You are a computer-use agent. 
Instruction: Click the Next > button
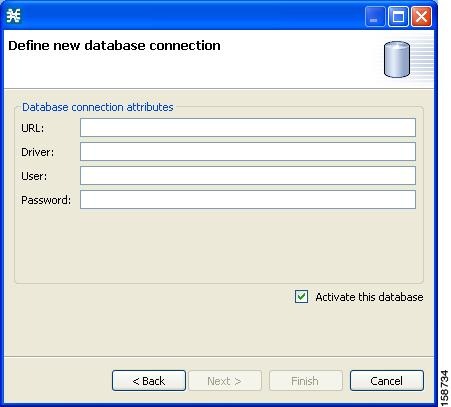coord(225,381)
